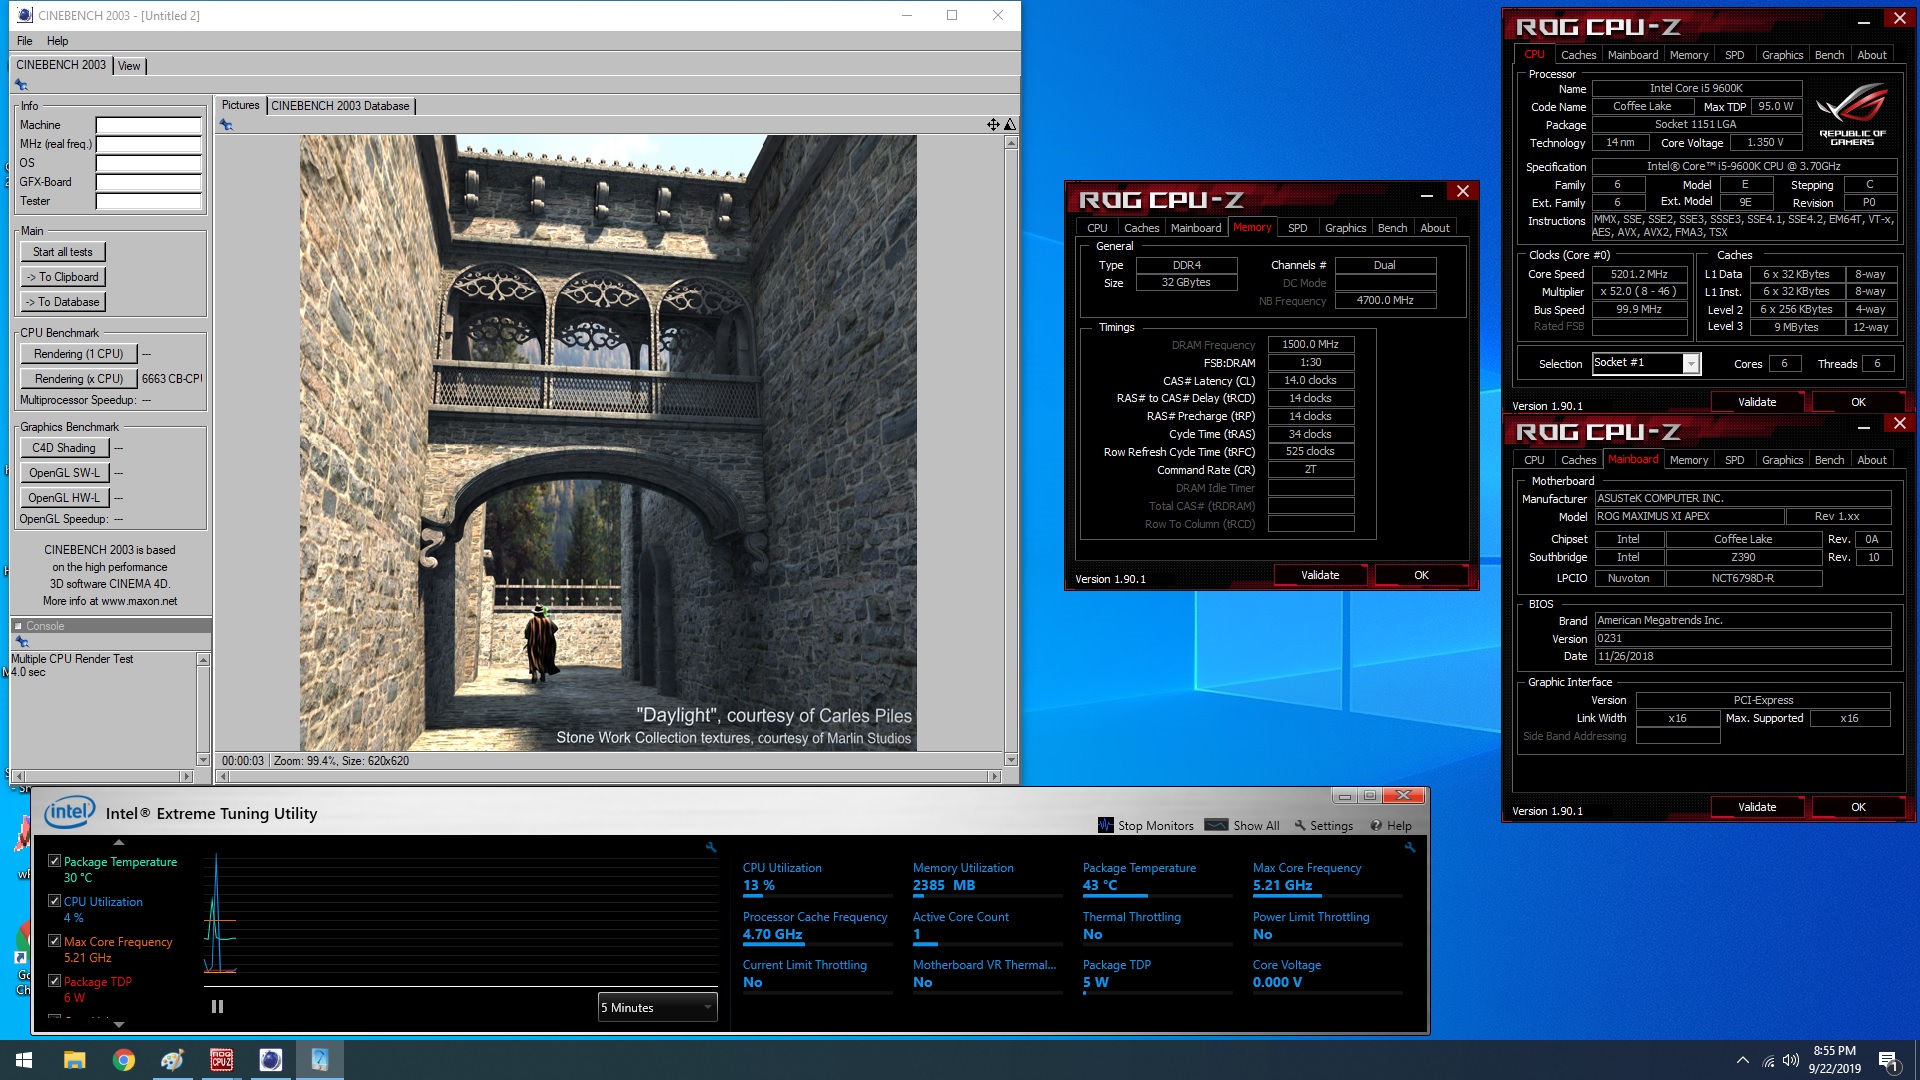The height and width of the screenshot is (1080, 1920).
Task: Open Paint from the taskbar
Action: click(x=172, y=1060)
